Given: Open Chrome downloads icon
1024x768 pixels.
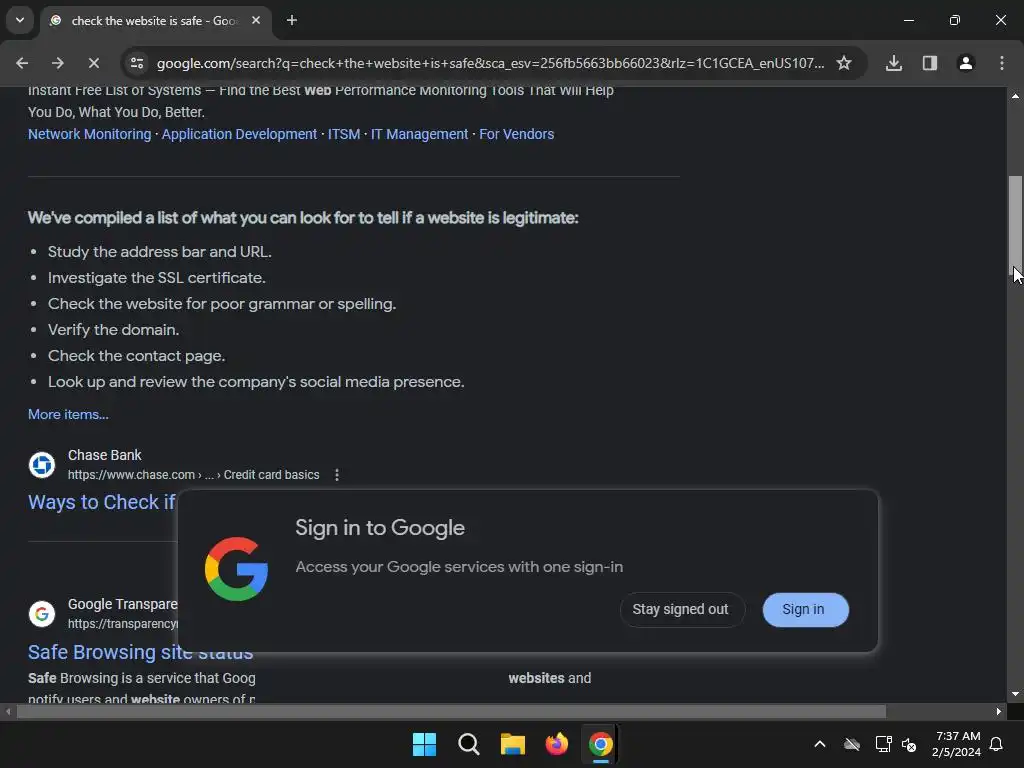Looking at the screenshot, I should coord(894,63).
